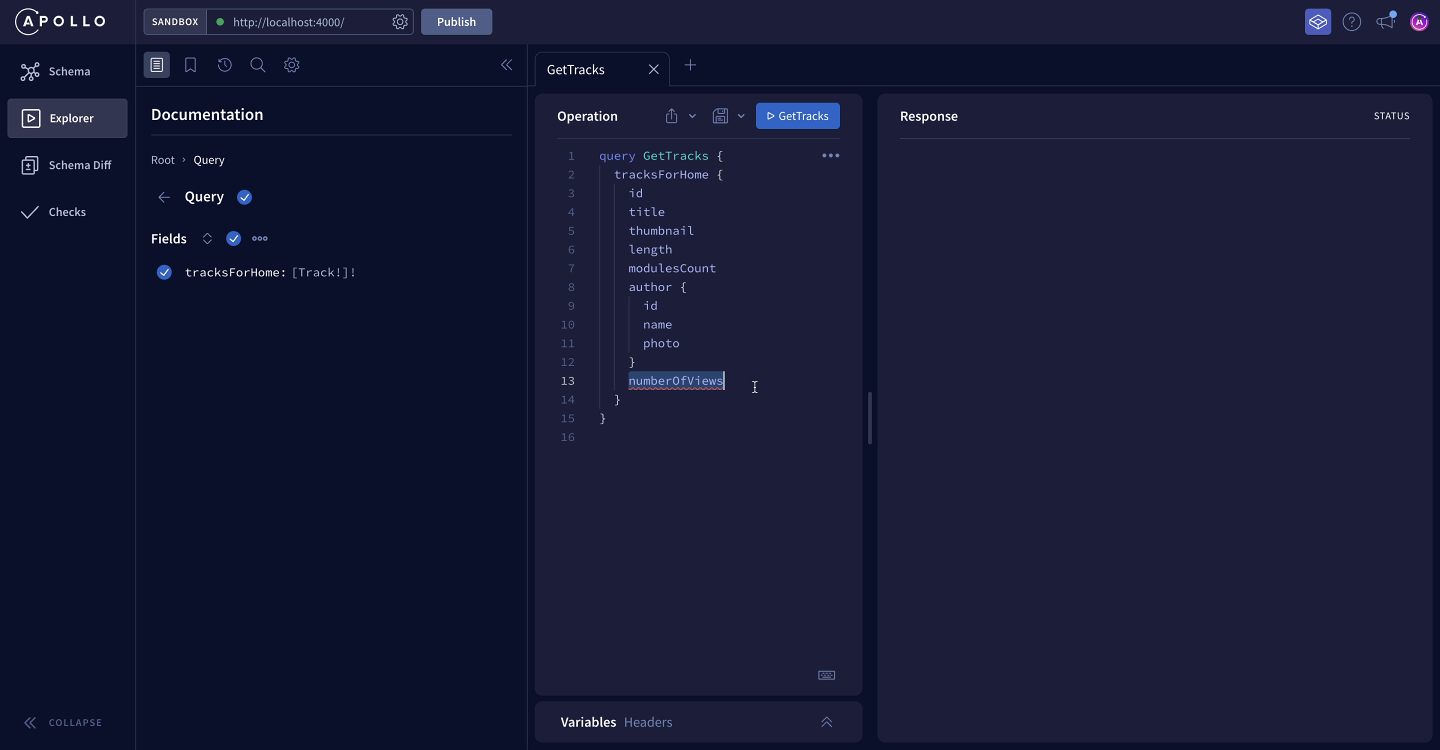
Task: Toggle select all Fields checkmark
Action: tap(233, 239)
